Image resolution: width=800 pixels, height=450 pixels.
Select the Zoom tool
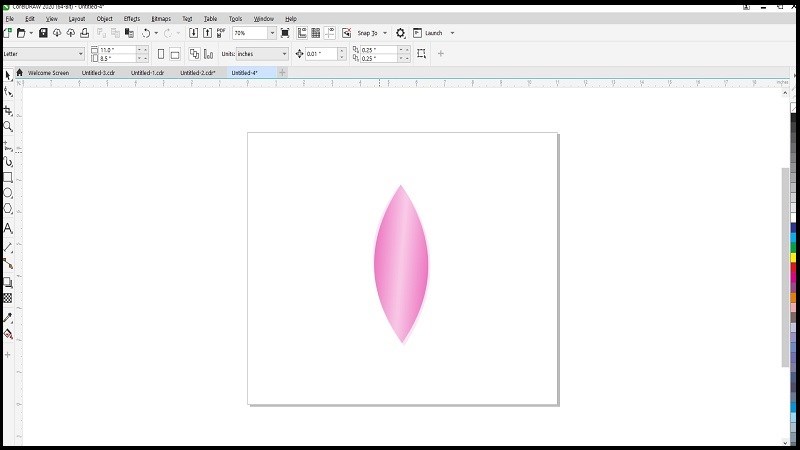8,127
